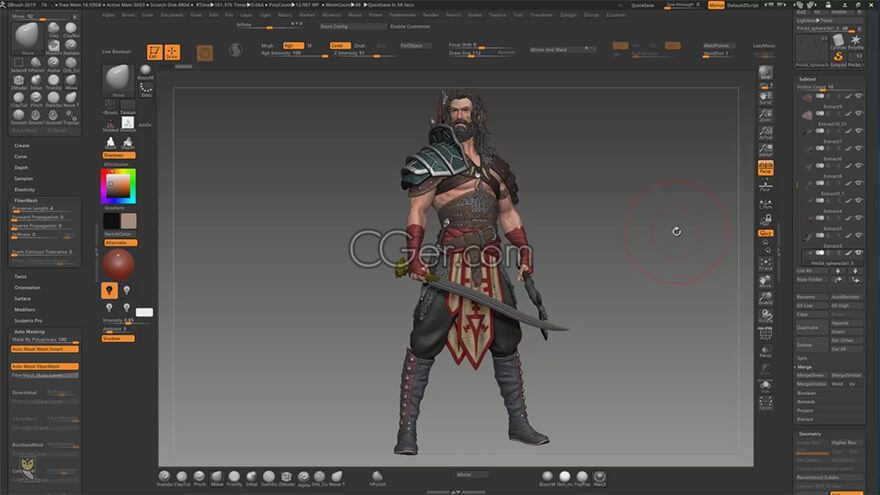The image size is (880, 495).
Task: Toggle Zsub sculpt mode
Action: [x=360, y=45]
